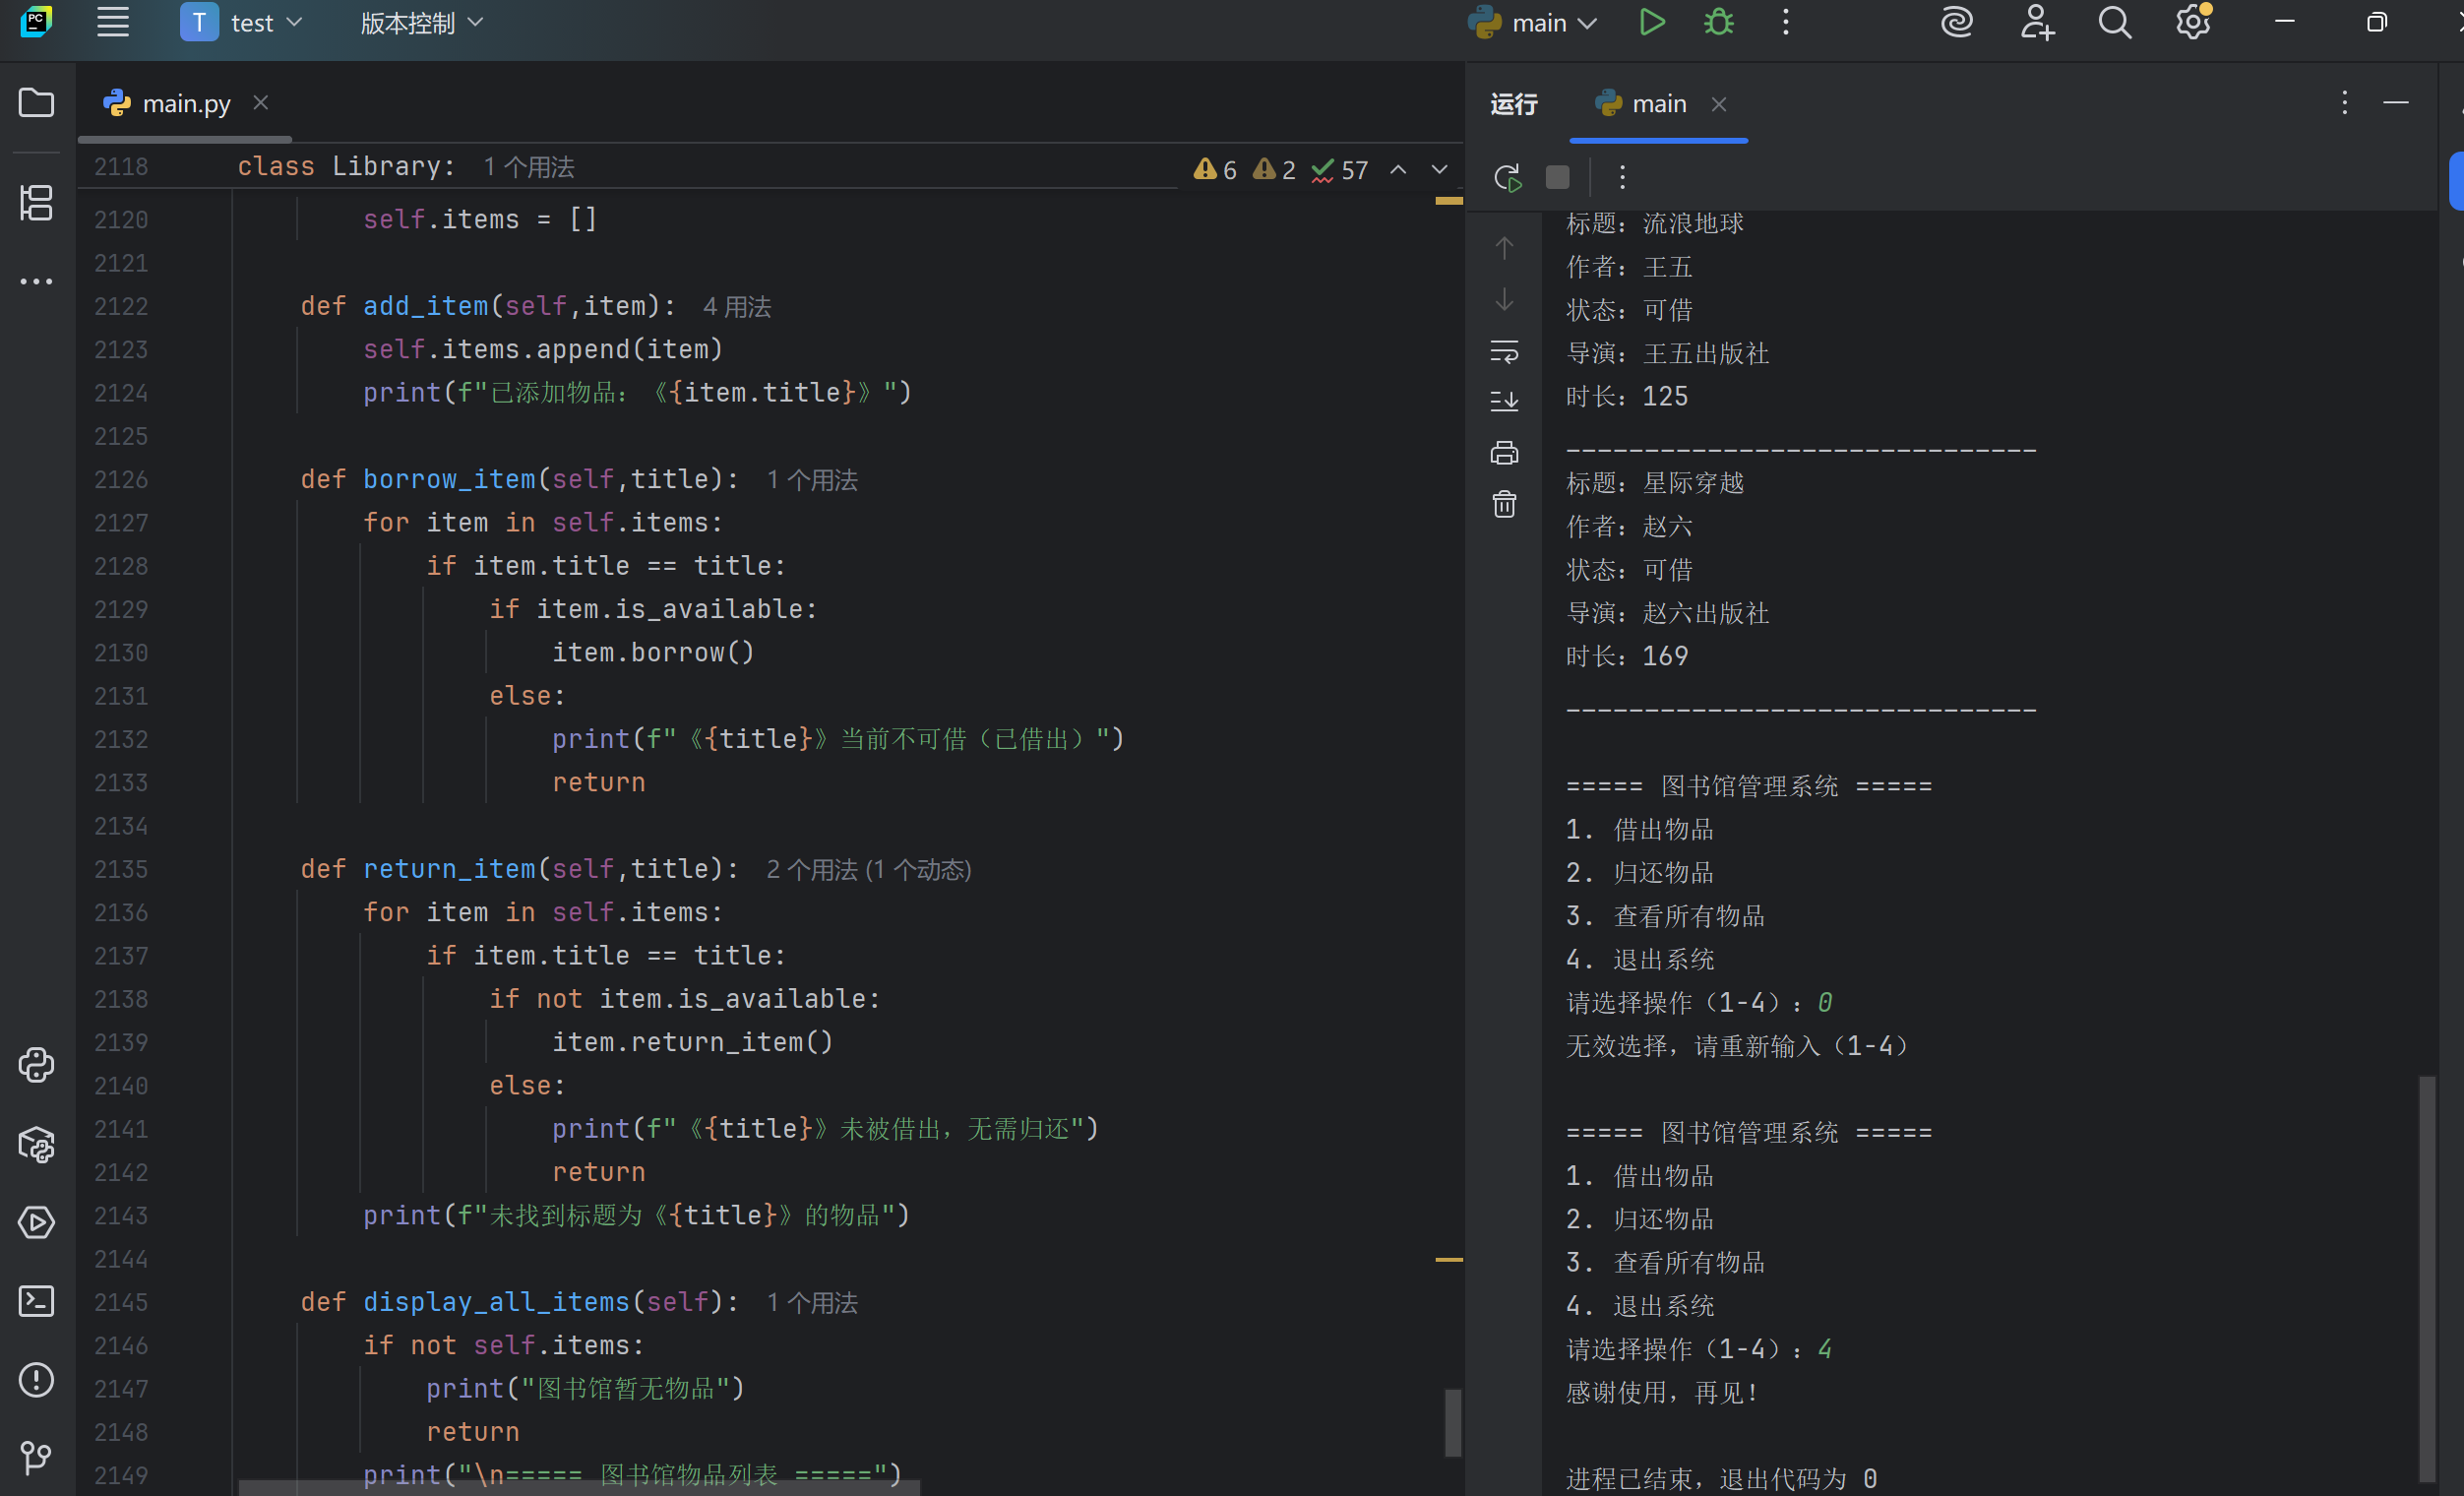Click usage hint for return_item
This screenshot has height=1496, width=2464.
click(x=869, y=870)
